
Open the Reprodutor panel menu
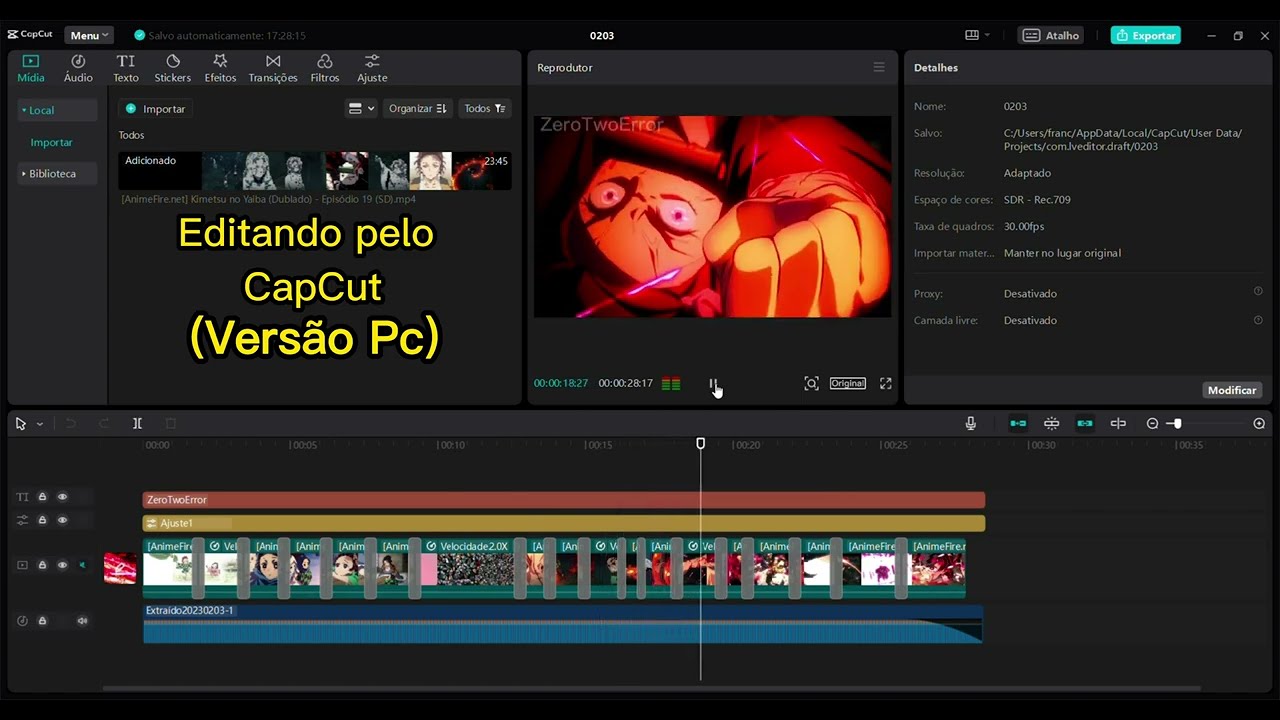click(x=879, y=67)
